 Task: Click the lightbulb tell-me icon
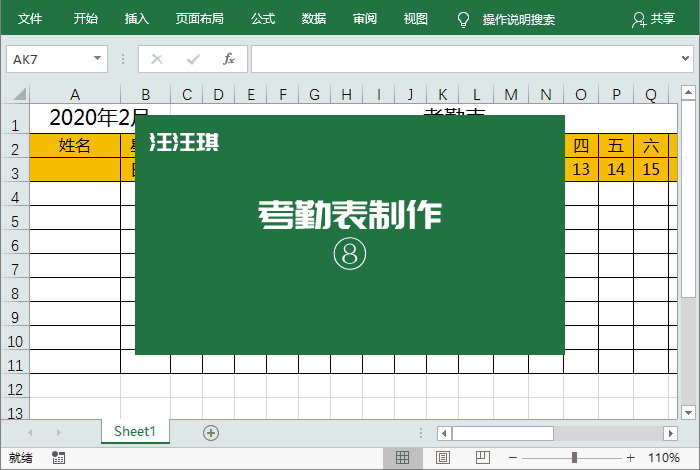point(463,20)
